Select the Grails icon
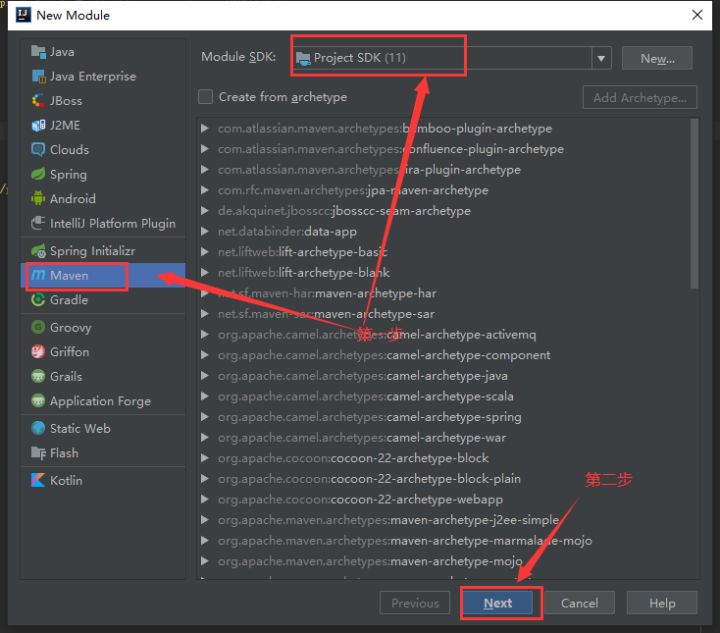The height and width of the screenshot is (633, 720). 38,376
